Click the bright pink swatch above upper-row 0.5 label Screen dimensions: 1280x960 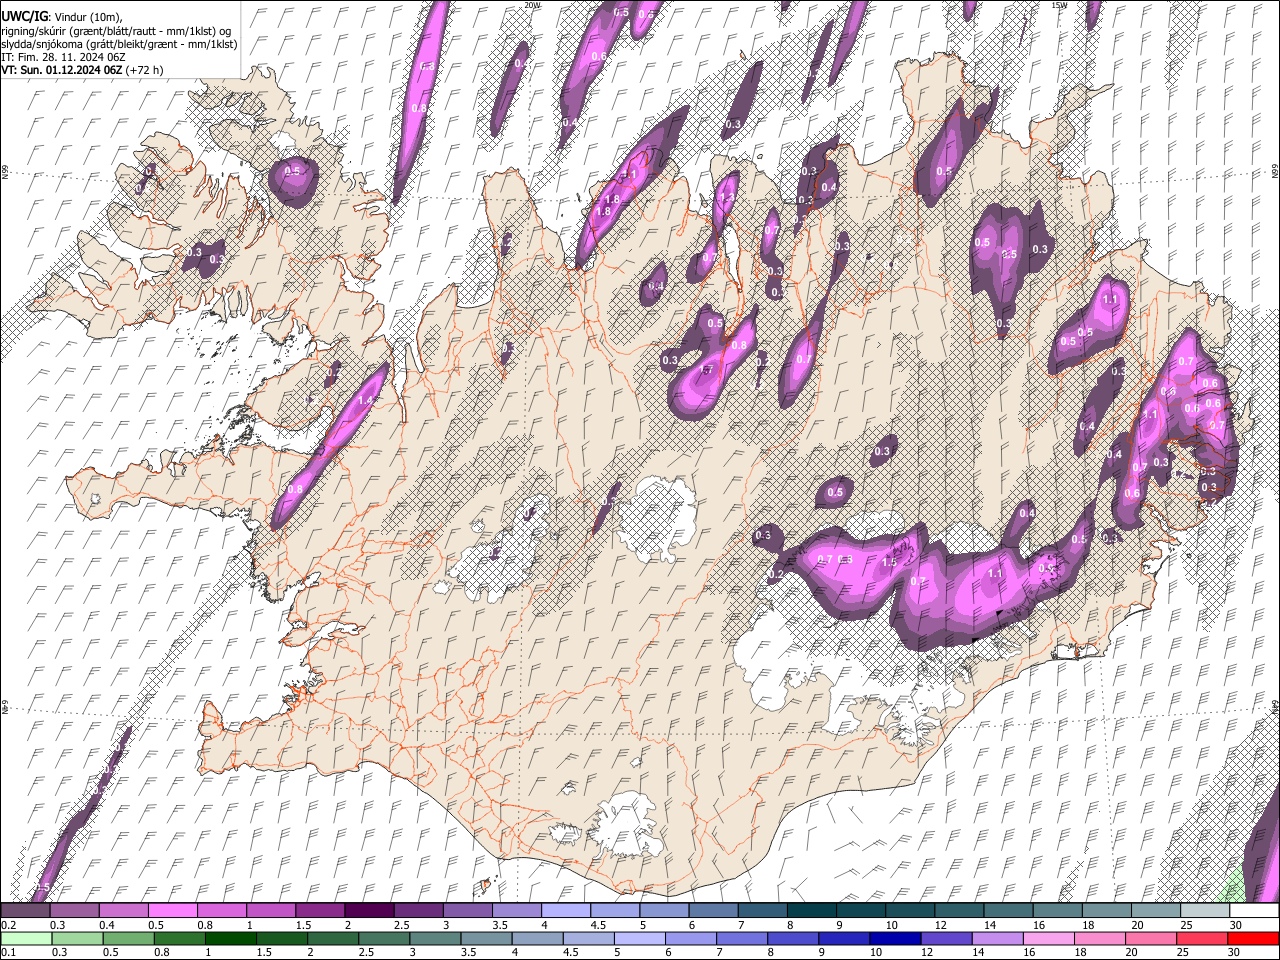click(173, 910)
